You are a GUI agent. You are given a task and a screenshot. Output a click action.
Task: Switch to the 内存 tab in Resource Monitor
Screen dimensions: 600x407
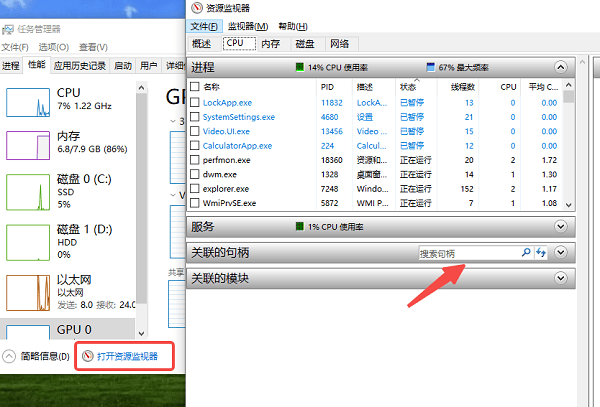point(271,44)
